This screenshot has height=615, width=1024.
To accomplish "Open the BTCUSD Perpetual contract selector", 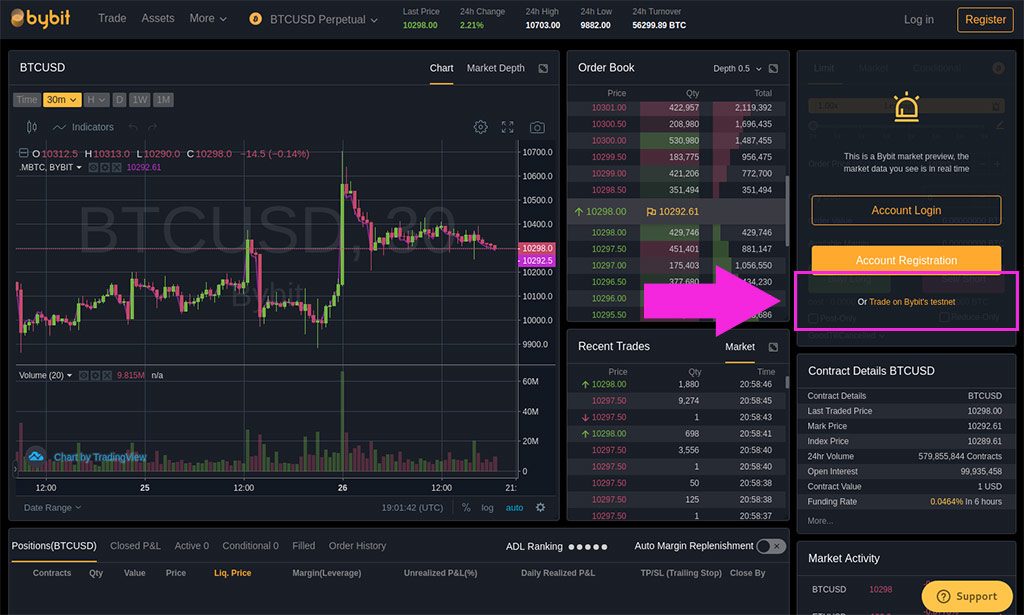I will tap(323, 20).
